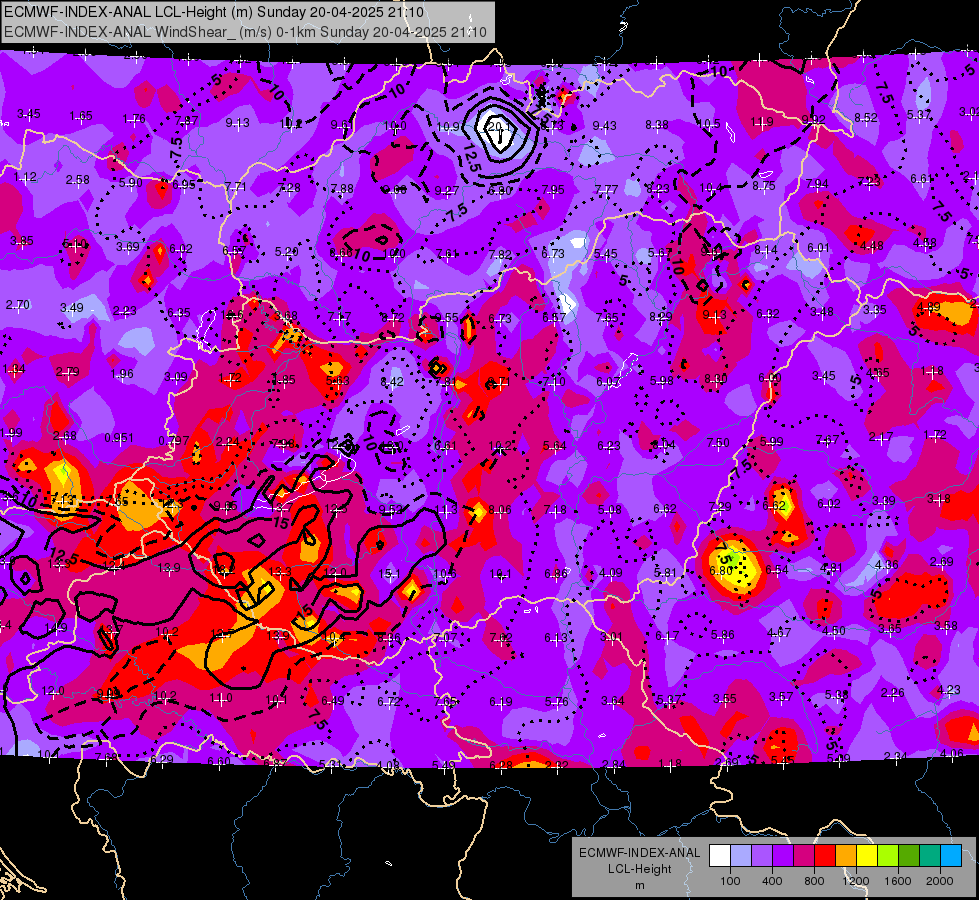Click the grid value 2.79
979x900 pixels.
coord(67,372)
